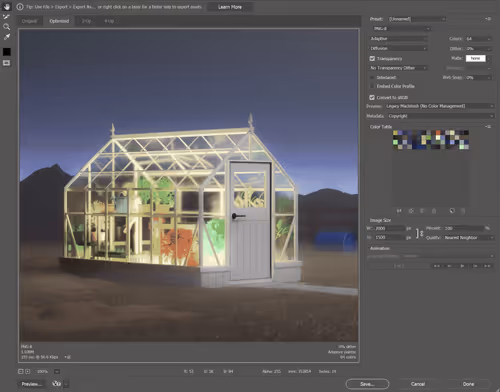The image size is (500, 392).
Task: Go to first animation frame
Action: click(x=436, y=266)
